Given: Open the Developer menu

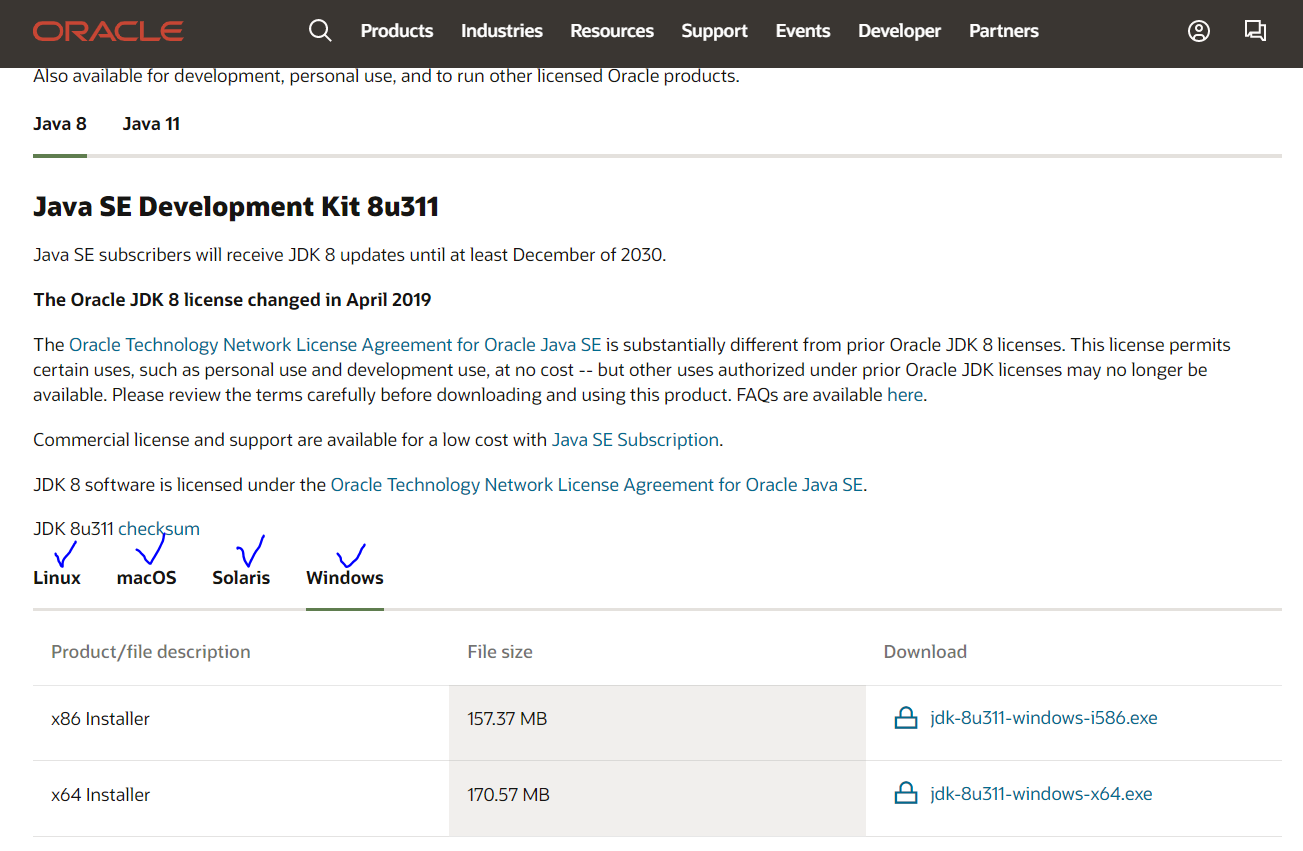Looking at the screenshot, I should coord(900,31).
